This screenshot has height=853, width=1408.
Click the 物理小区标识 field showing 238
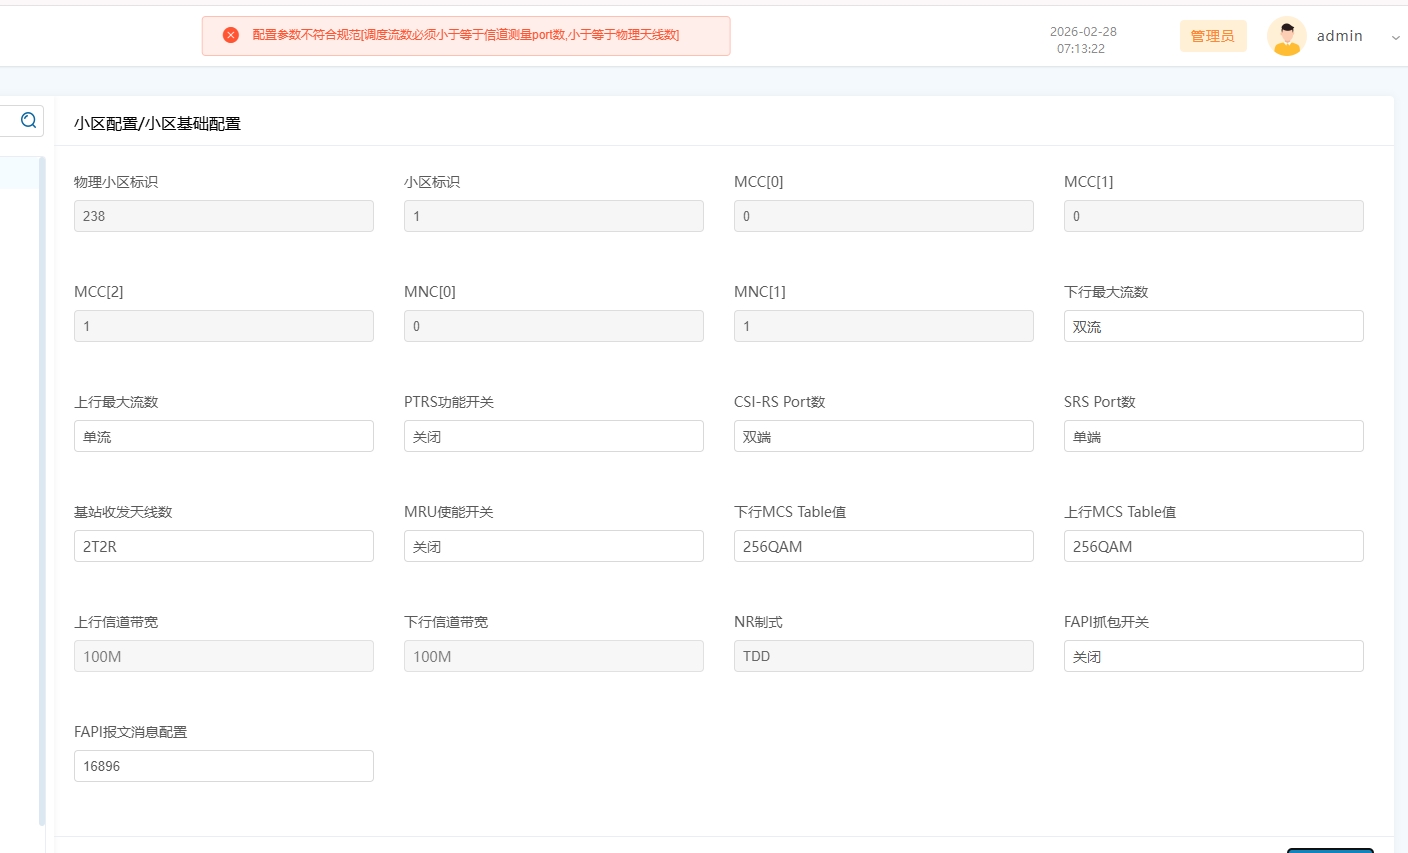tap(223, 216)
